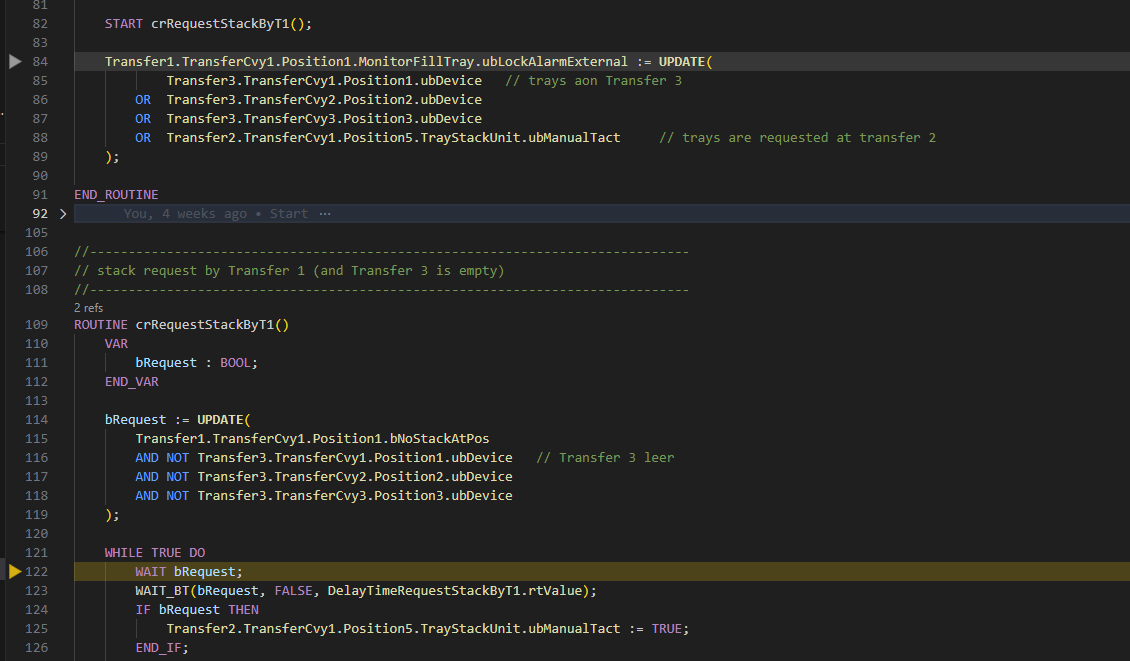Click the 'You, 4 weeks ago • Start' blame annotation
This screenshot has height=661, width=1130.
(x=215, y=214)
